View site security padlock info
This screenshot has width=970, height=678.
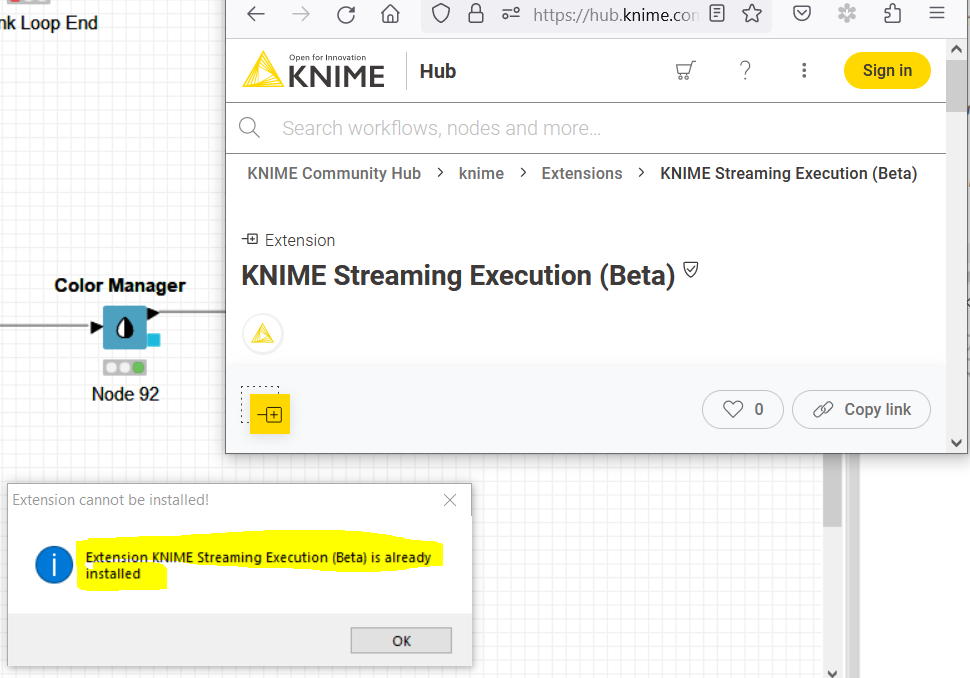click(476, 14)
